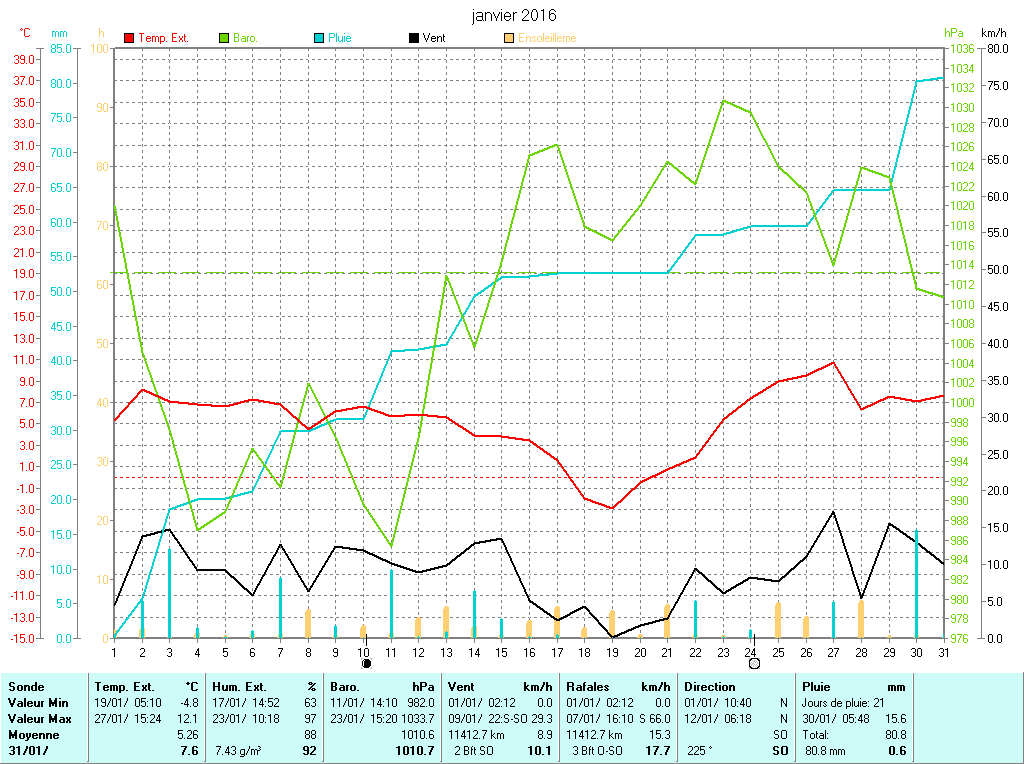Select the Rafales column header

click(589, 687)
